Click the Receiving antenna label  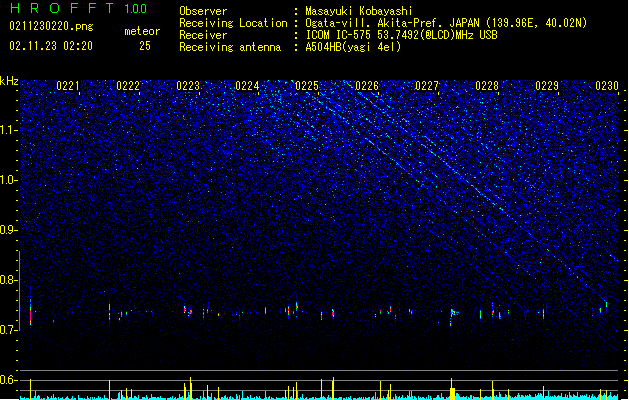pos(230,47)
